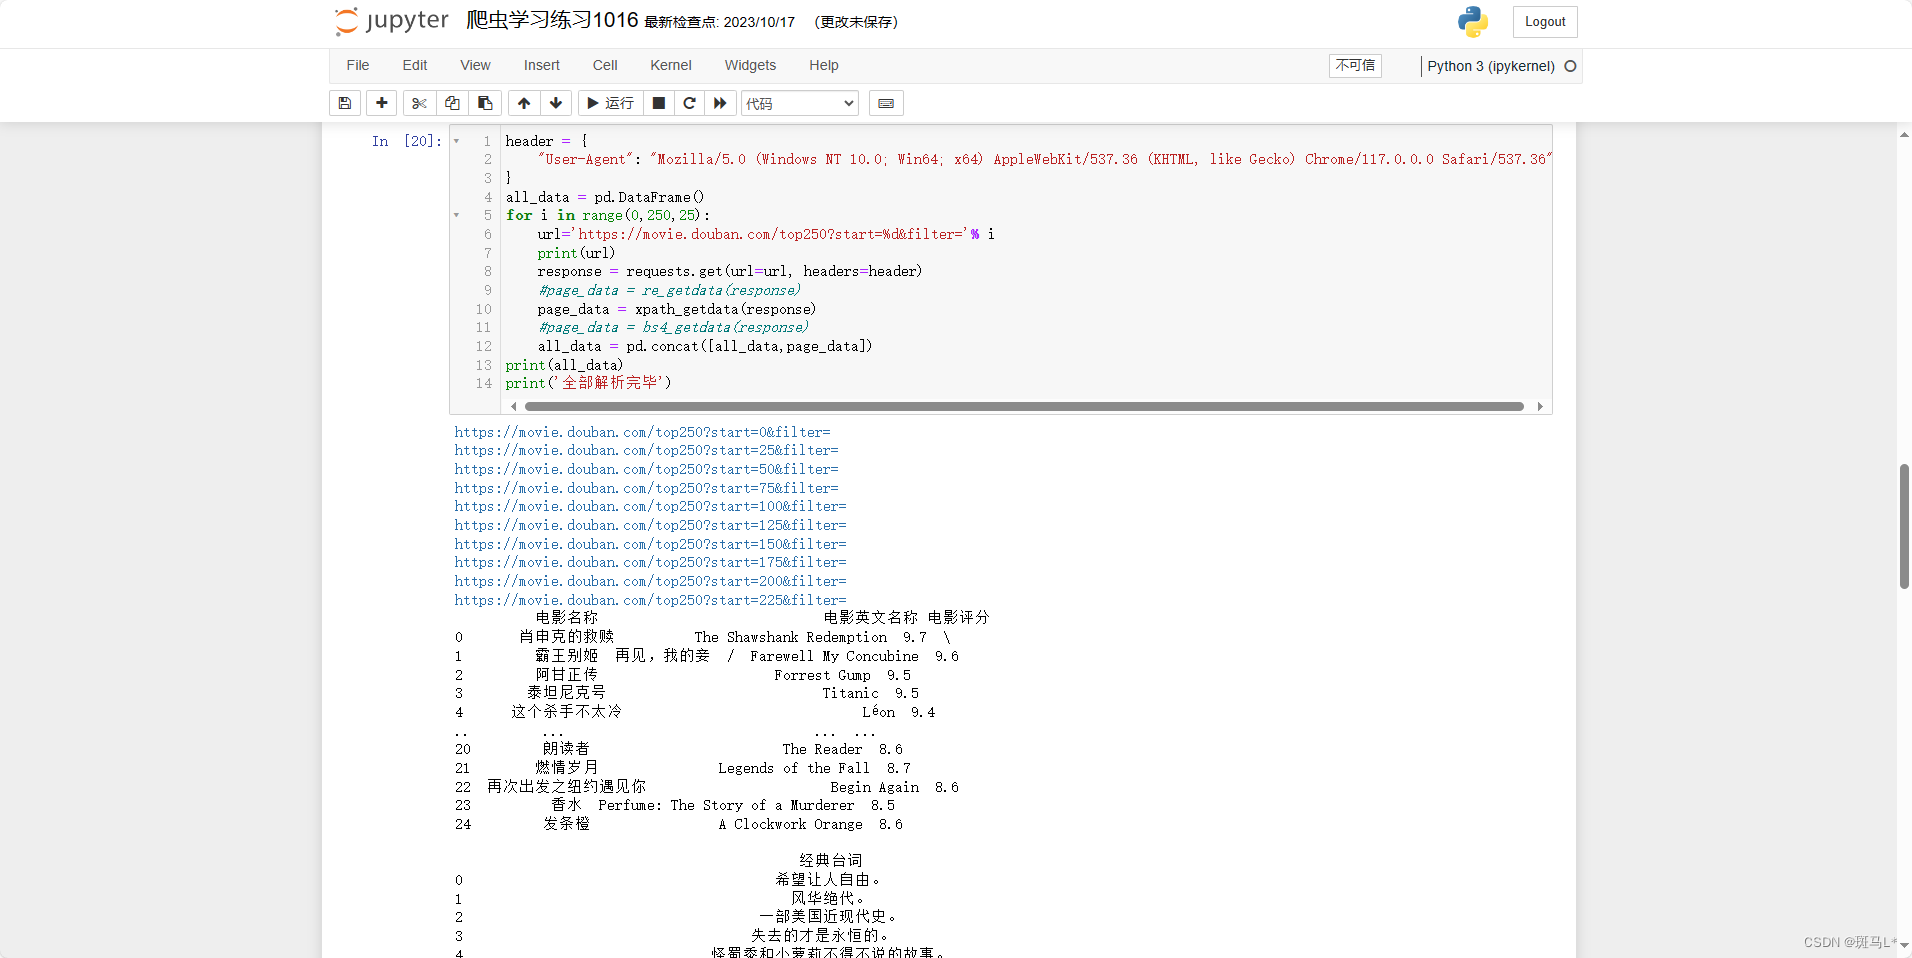
Task: Move selected cell up arrow
Action: pyautogui.click(x=524, y=103)
